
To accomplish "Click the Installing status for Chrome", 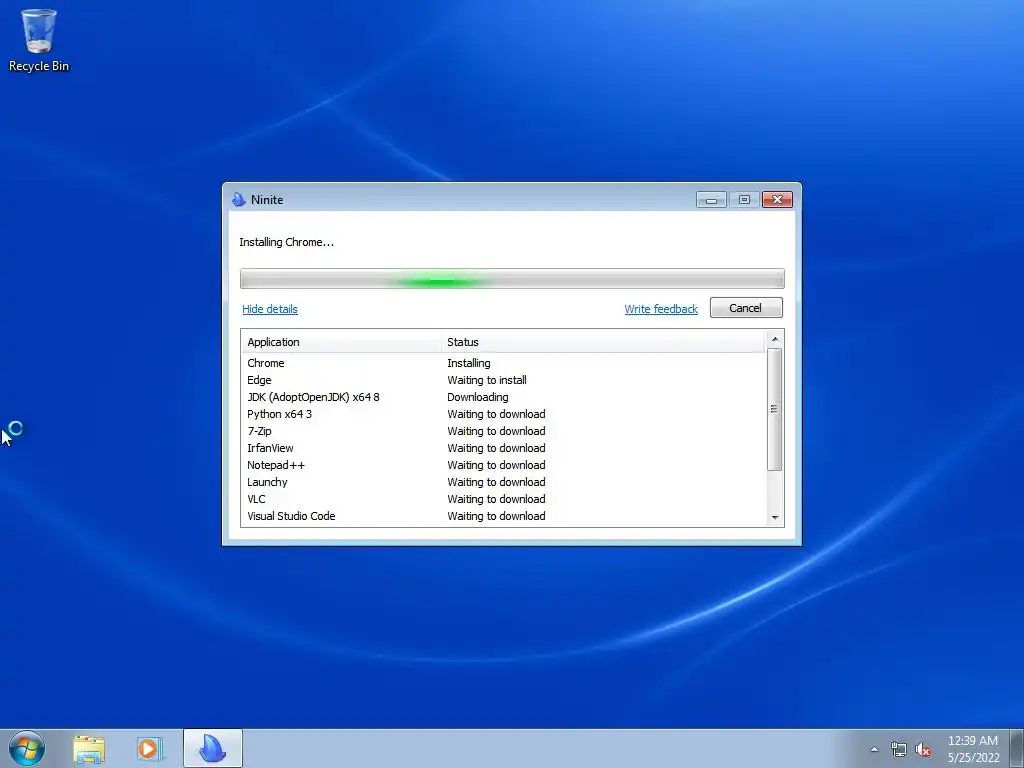I will 469,363.
